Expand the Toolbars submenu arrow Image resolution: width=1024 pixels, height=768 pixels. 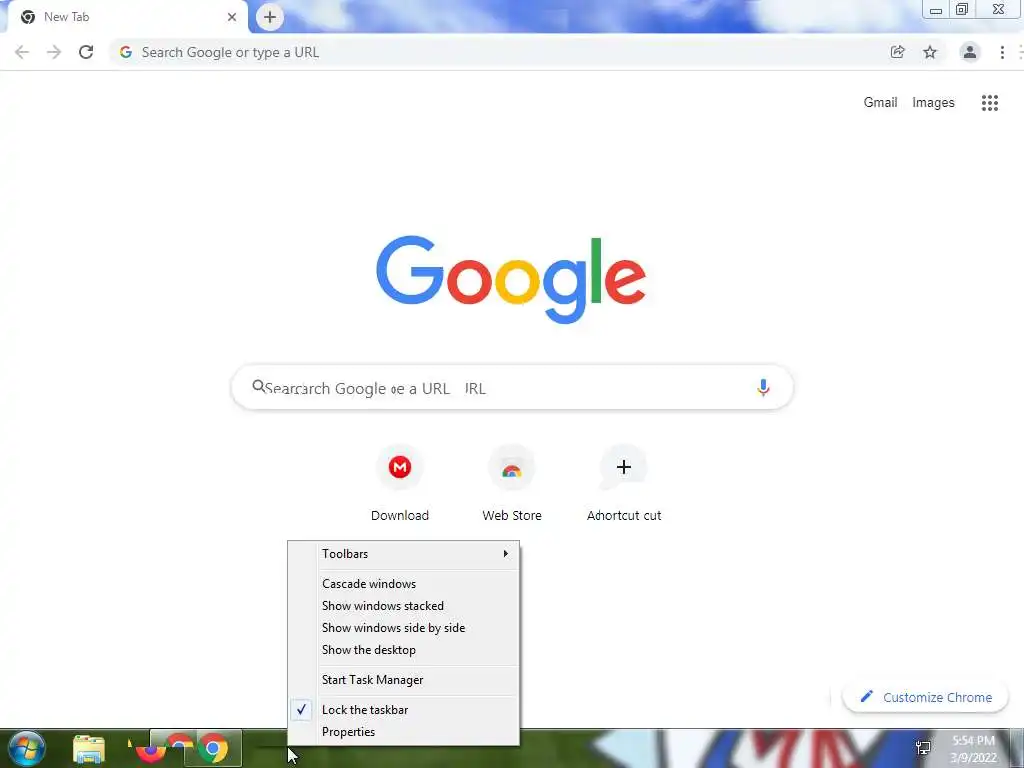coord(505,554)
